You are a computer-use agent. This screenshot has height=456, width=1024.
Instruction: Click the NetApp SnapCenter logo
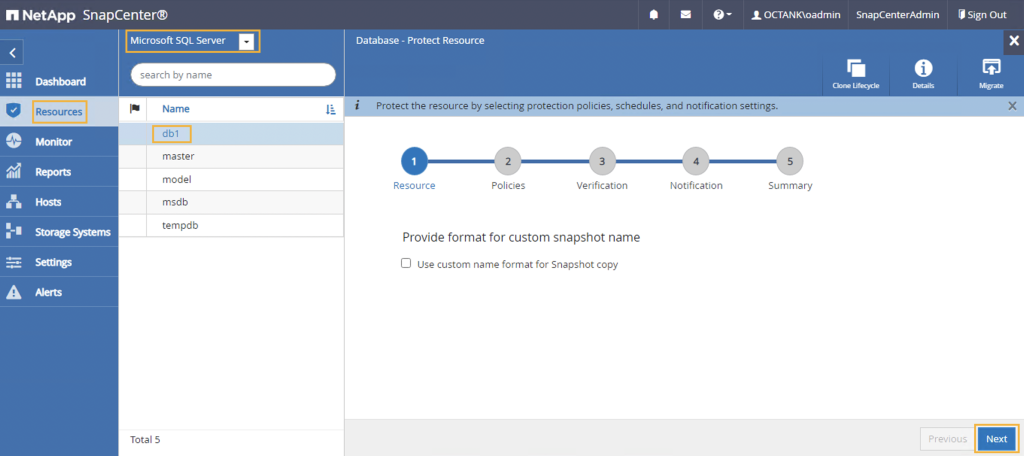coord(87,14)
